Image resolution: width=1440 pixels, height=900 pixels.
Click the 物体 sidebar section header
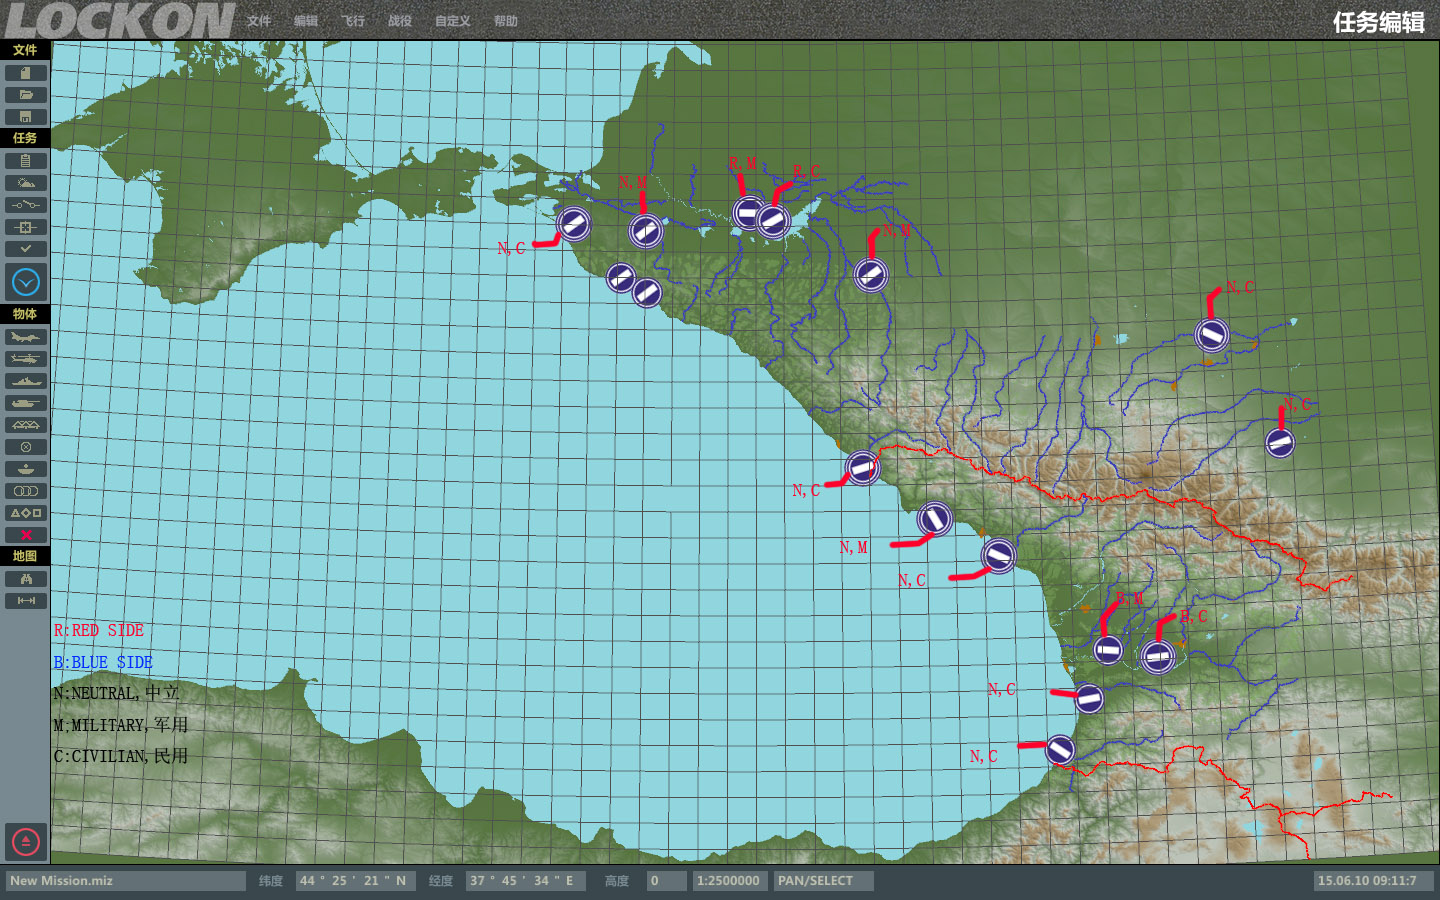pyautogui.click(x=25, y=314)
